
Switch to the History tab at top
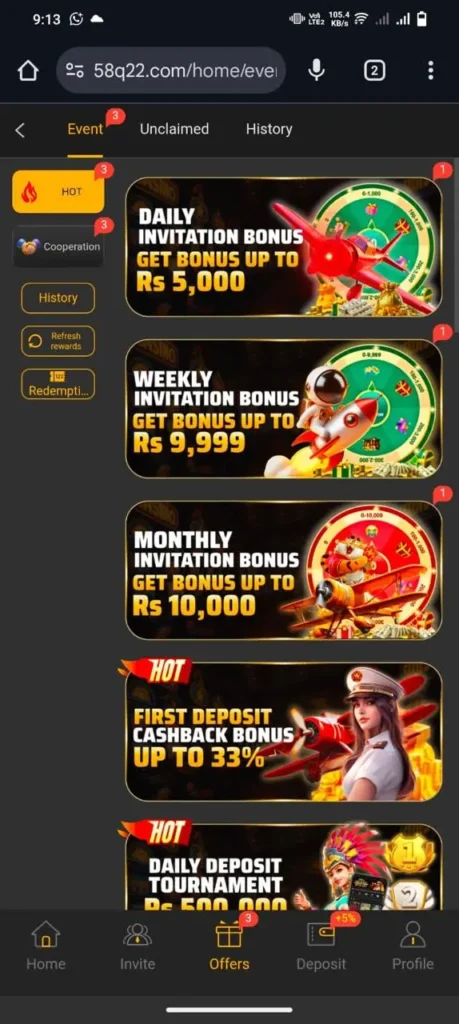coord(269,129)
